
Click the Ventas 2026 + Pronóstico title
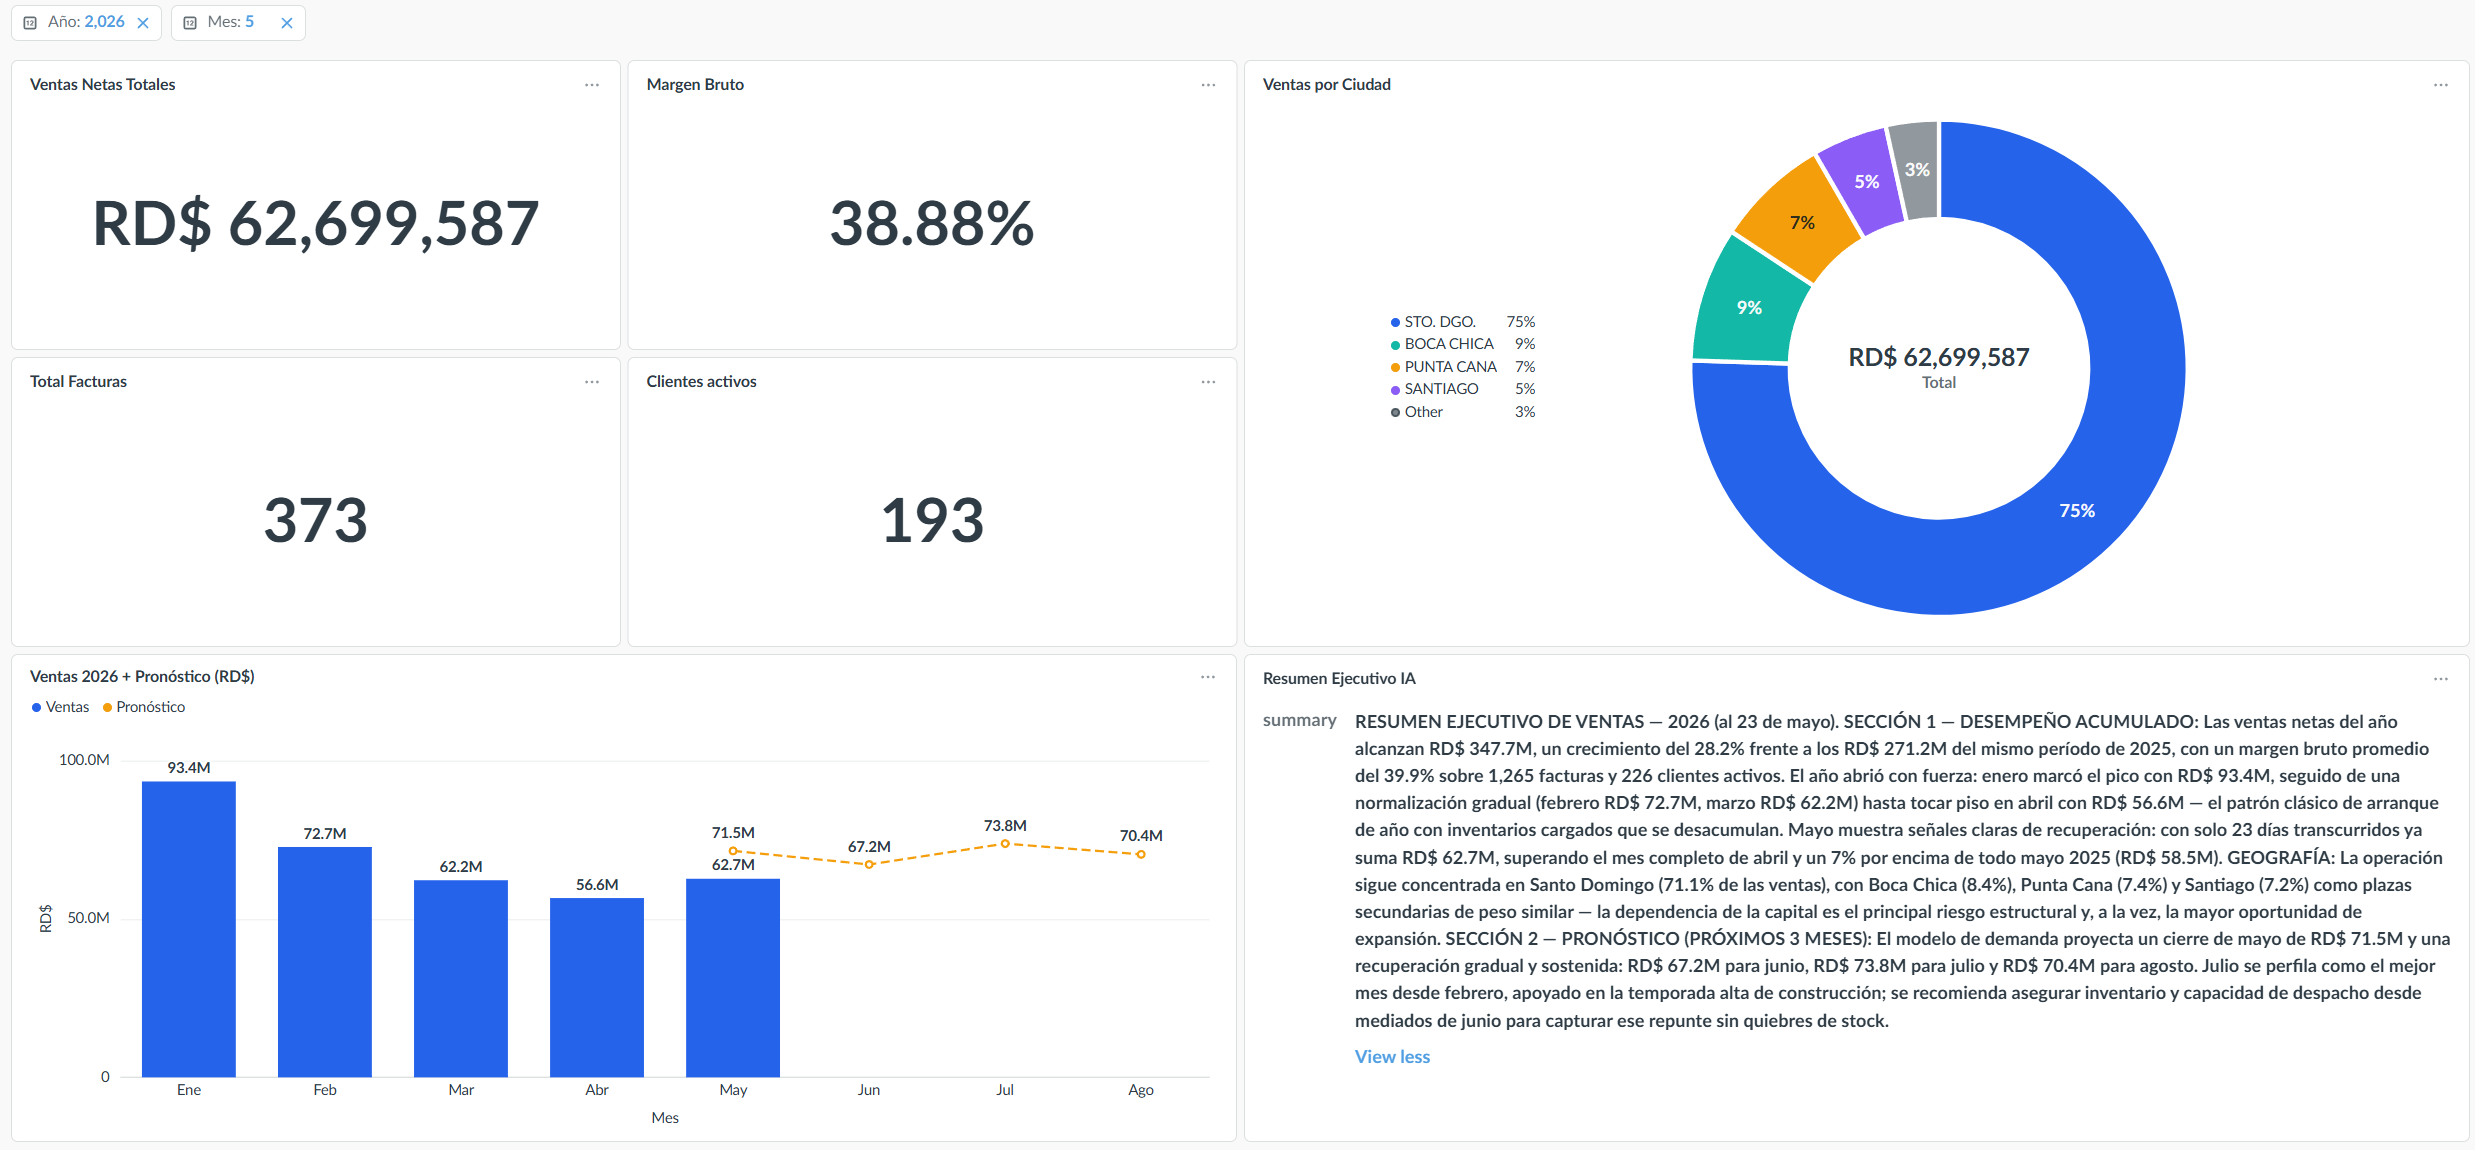click(x=142, y=677)
